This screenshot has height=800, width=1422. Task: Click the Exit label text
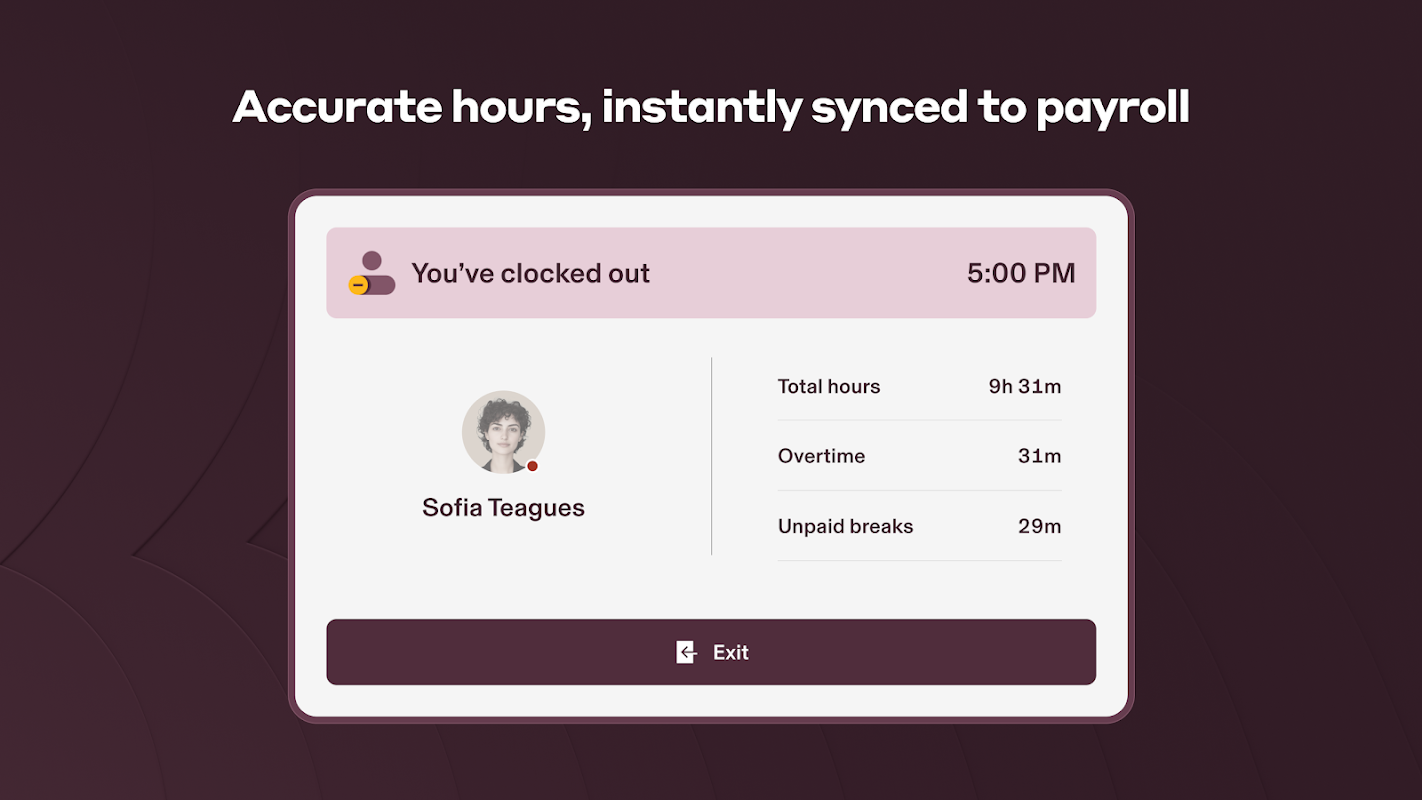tap(731, 652)
